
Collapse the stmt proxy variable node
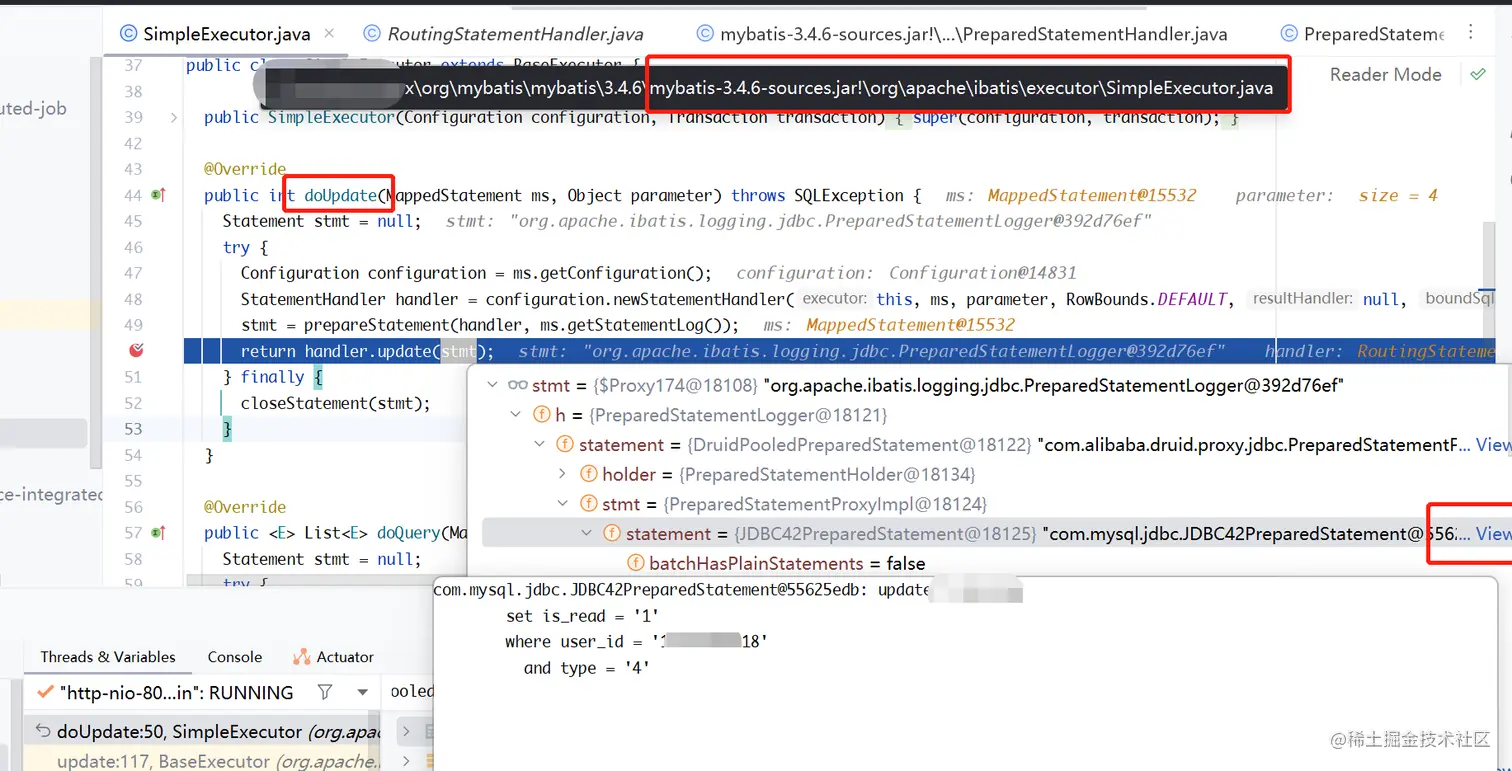pos(491,385)
